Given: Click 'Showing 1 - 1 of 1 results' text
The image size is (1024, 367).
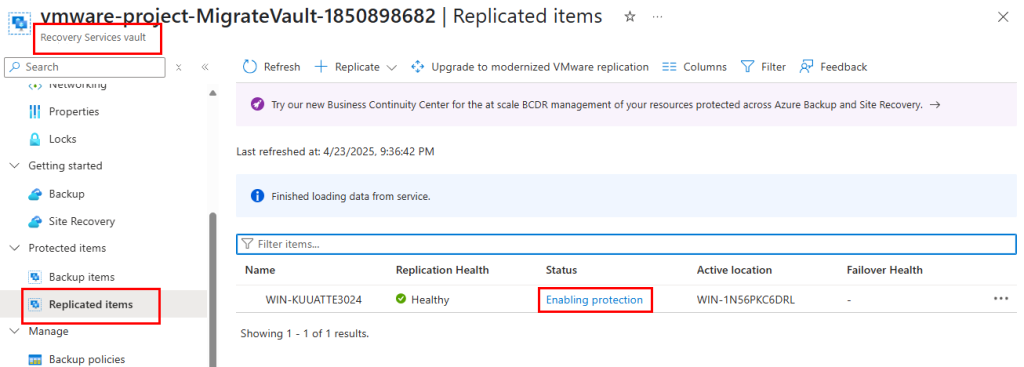Looking at the screenshot, I should (304, 333).
